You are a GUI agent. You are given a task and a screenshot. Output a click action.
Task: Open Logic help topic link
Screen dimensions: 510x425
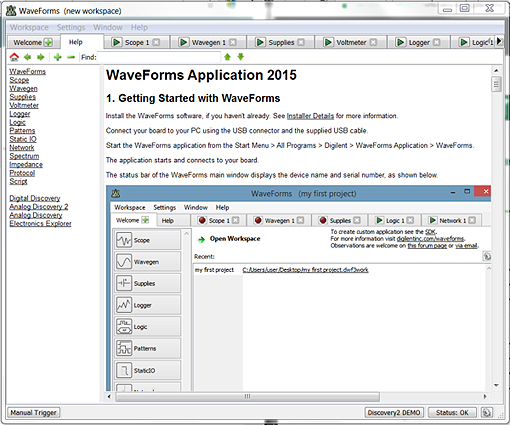[x=17, y=122]
